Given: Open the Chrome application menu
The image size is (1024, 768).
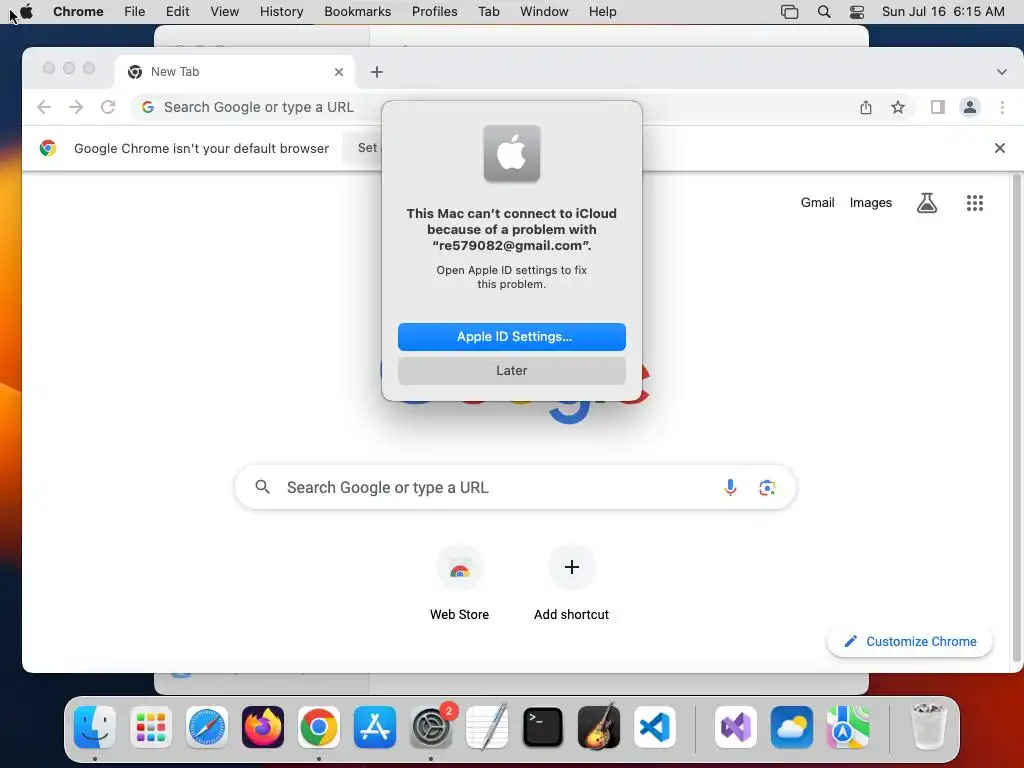Looking at the screenshot, I should pos(78,11).
